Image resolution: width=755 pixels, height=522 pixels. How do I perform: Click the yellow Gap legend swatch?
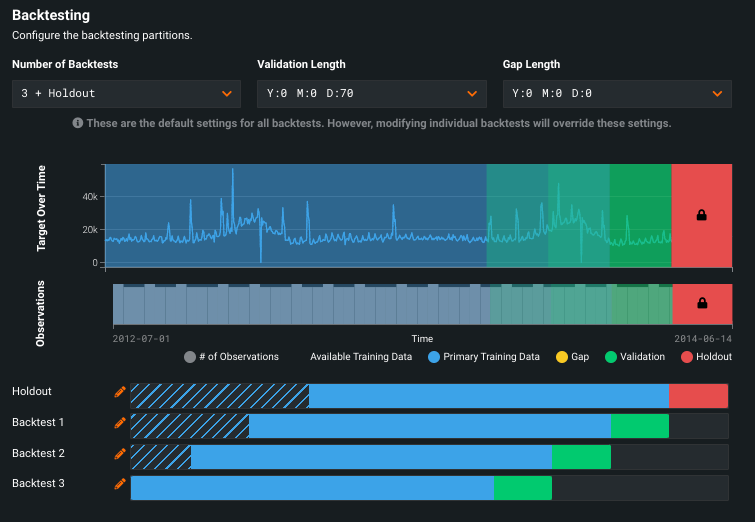point(564,357)
